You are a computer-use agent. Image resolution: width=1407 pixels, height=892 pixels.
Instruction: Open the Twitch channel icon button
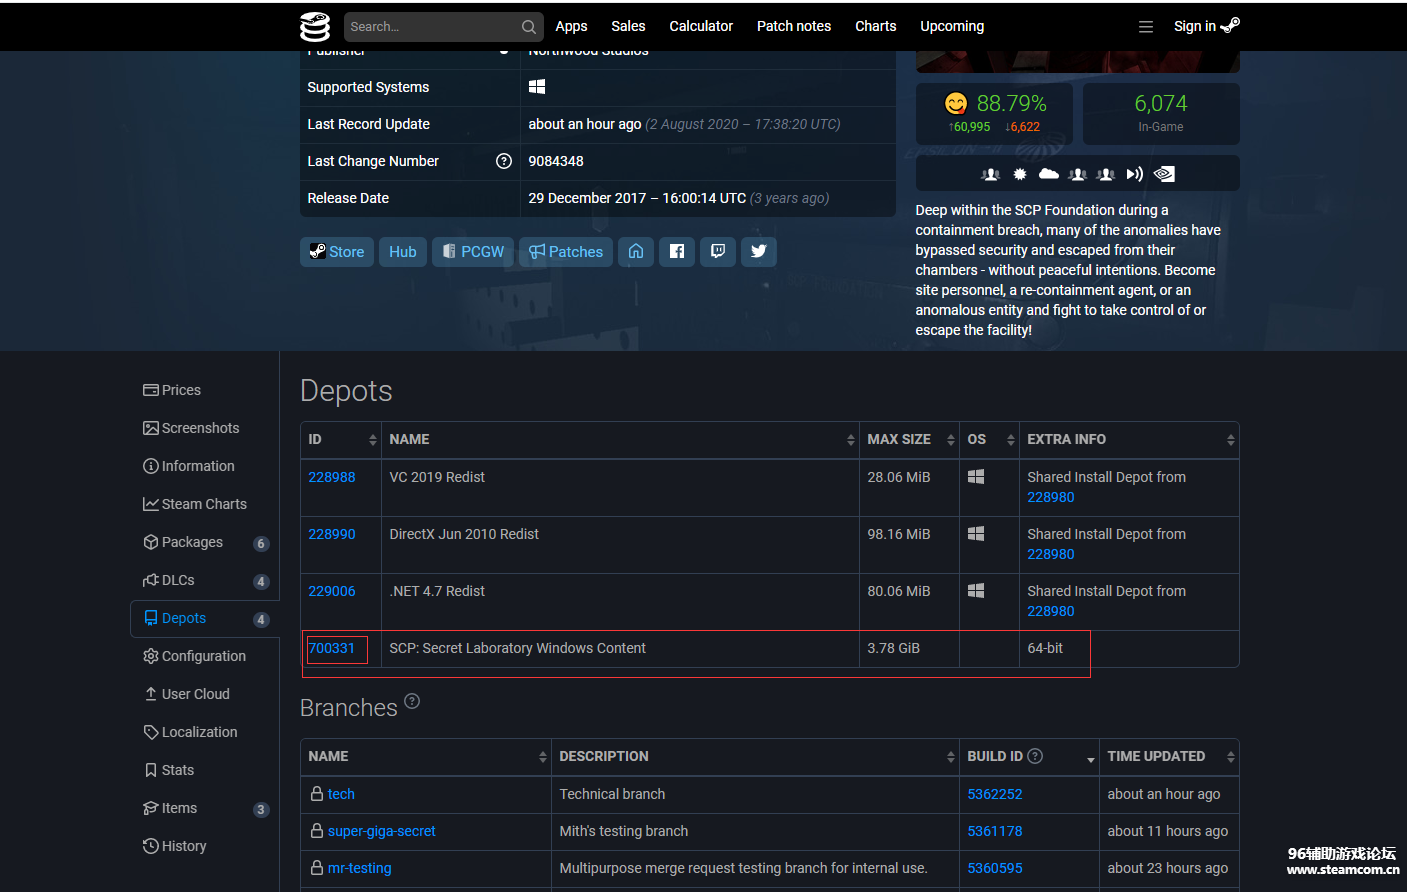pos(718,252)
